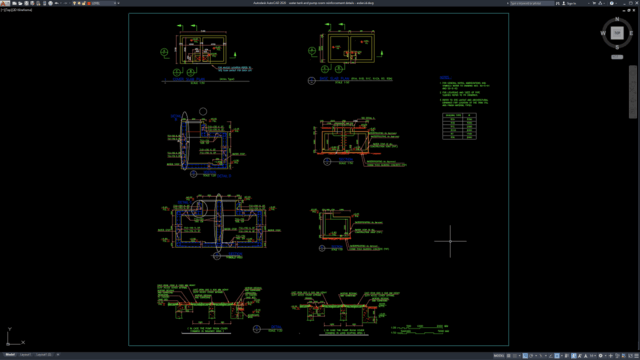Toggle the highlighted object snap button
Image resolution: width=640 pixels, height=360 pixels.
pyautogui.click(x=557, y=356)
